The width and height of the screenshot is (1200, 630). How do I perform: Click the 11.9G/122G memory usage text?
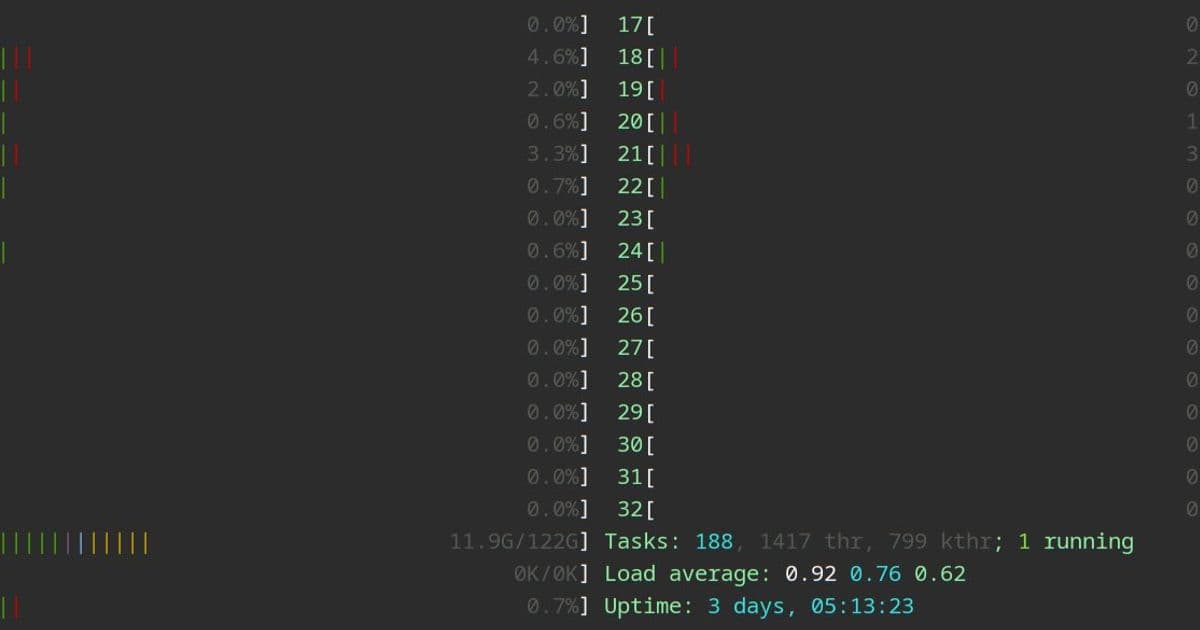(x=515, y=543)
